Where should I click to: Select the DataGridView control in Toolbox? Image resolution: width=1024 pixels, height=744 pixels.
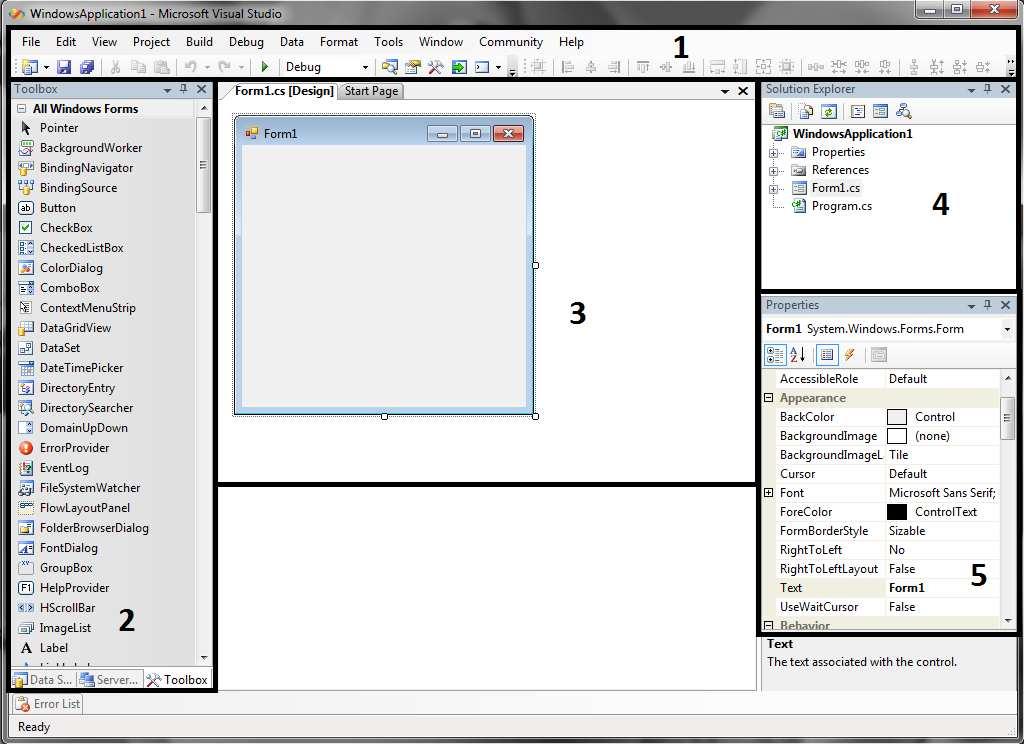coord(75,328)
